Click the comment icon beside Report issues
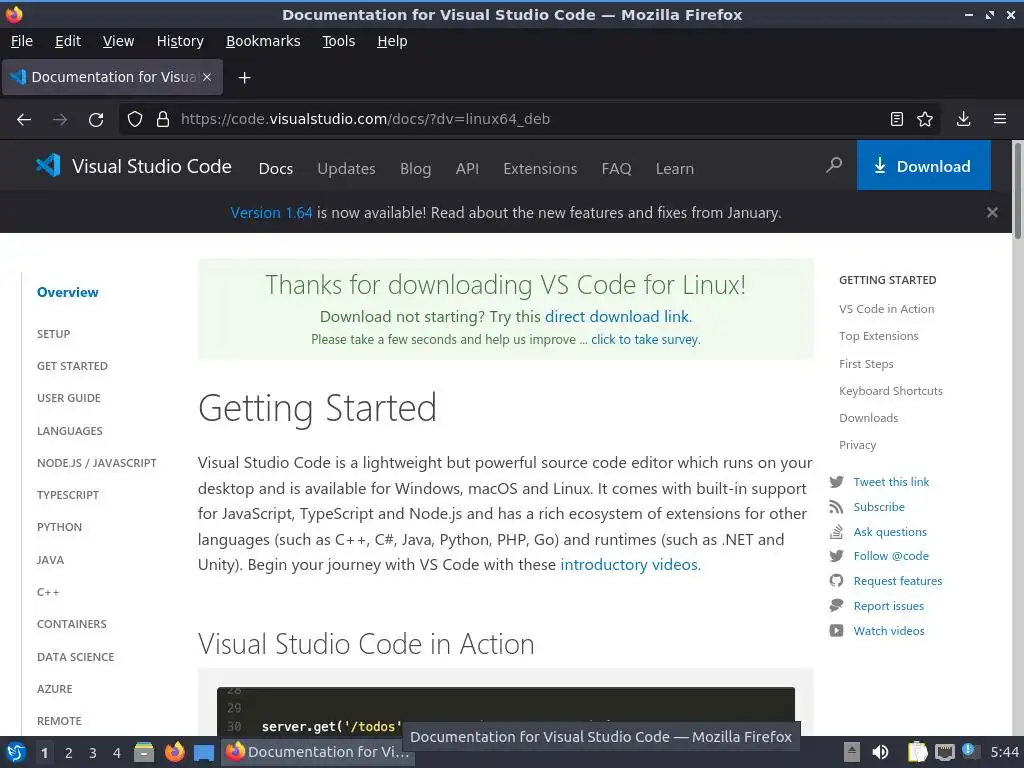The width and height of the screenshot is (1024, 768). (x=837, y=605)
